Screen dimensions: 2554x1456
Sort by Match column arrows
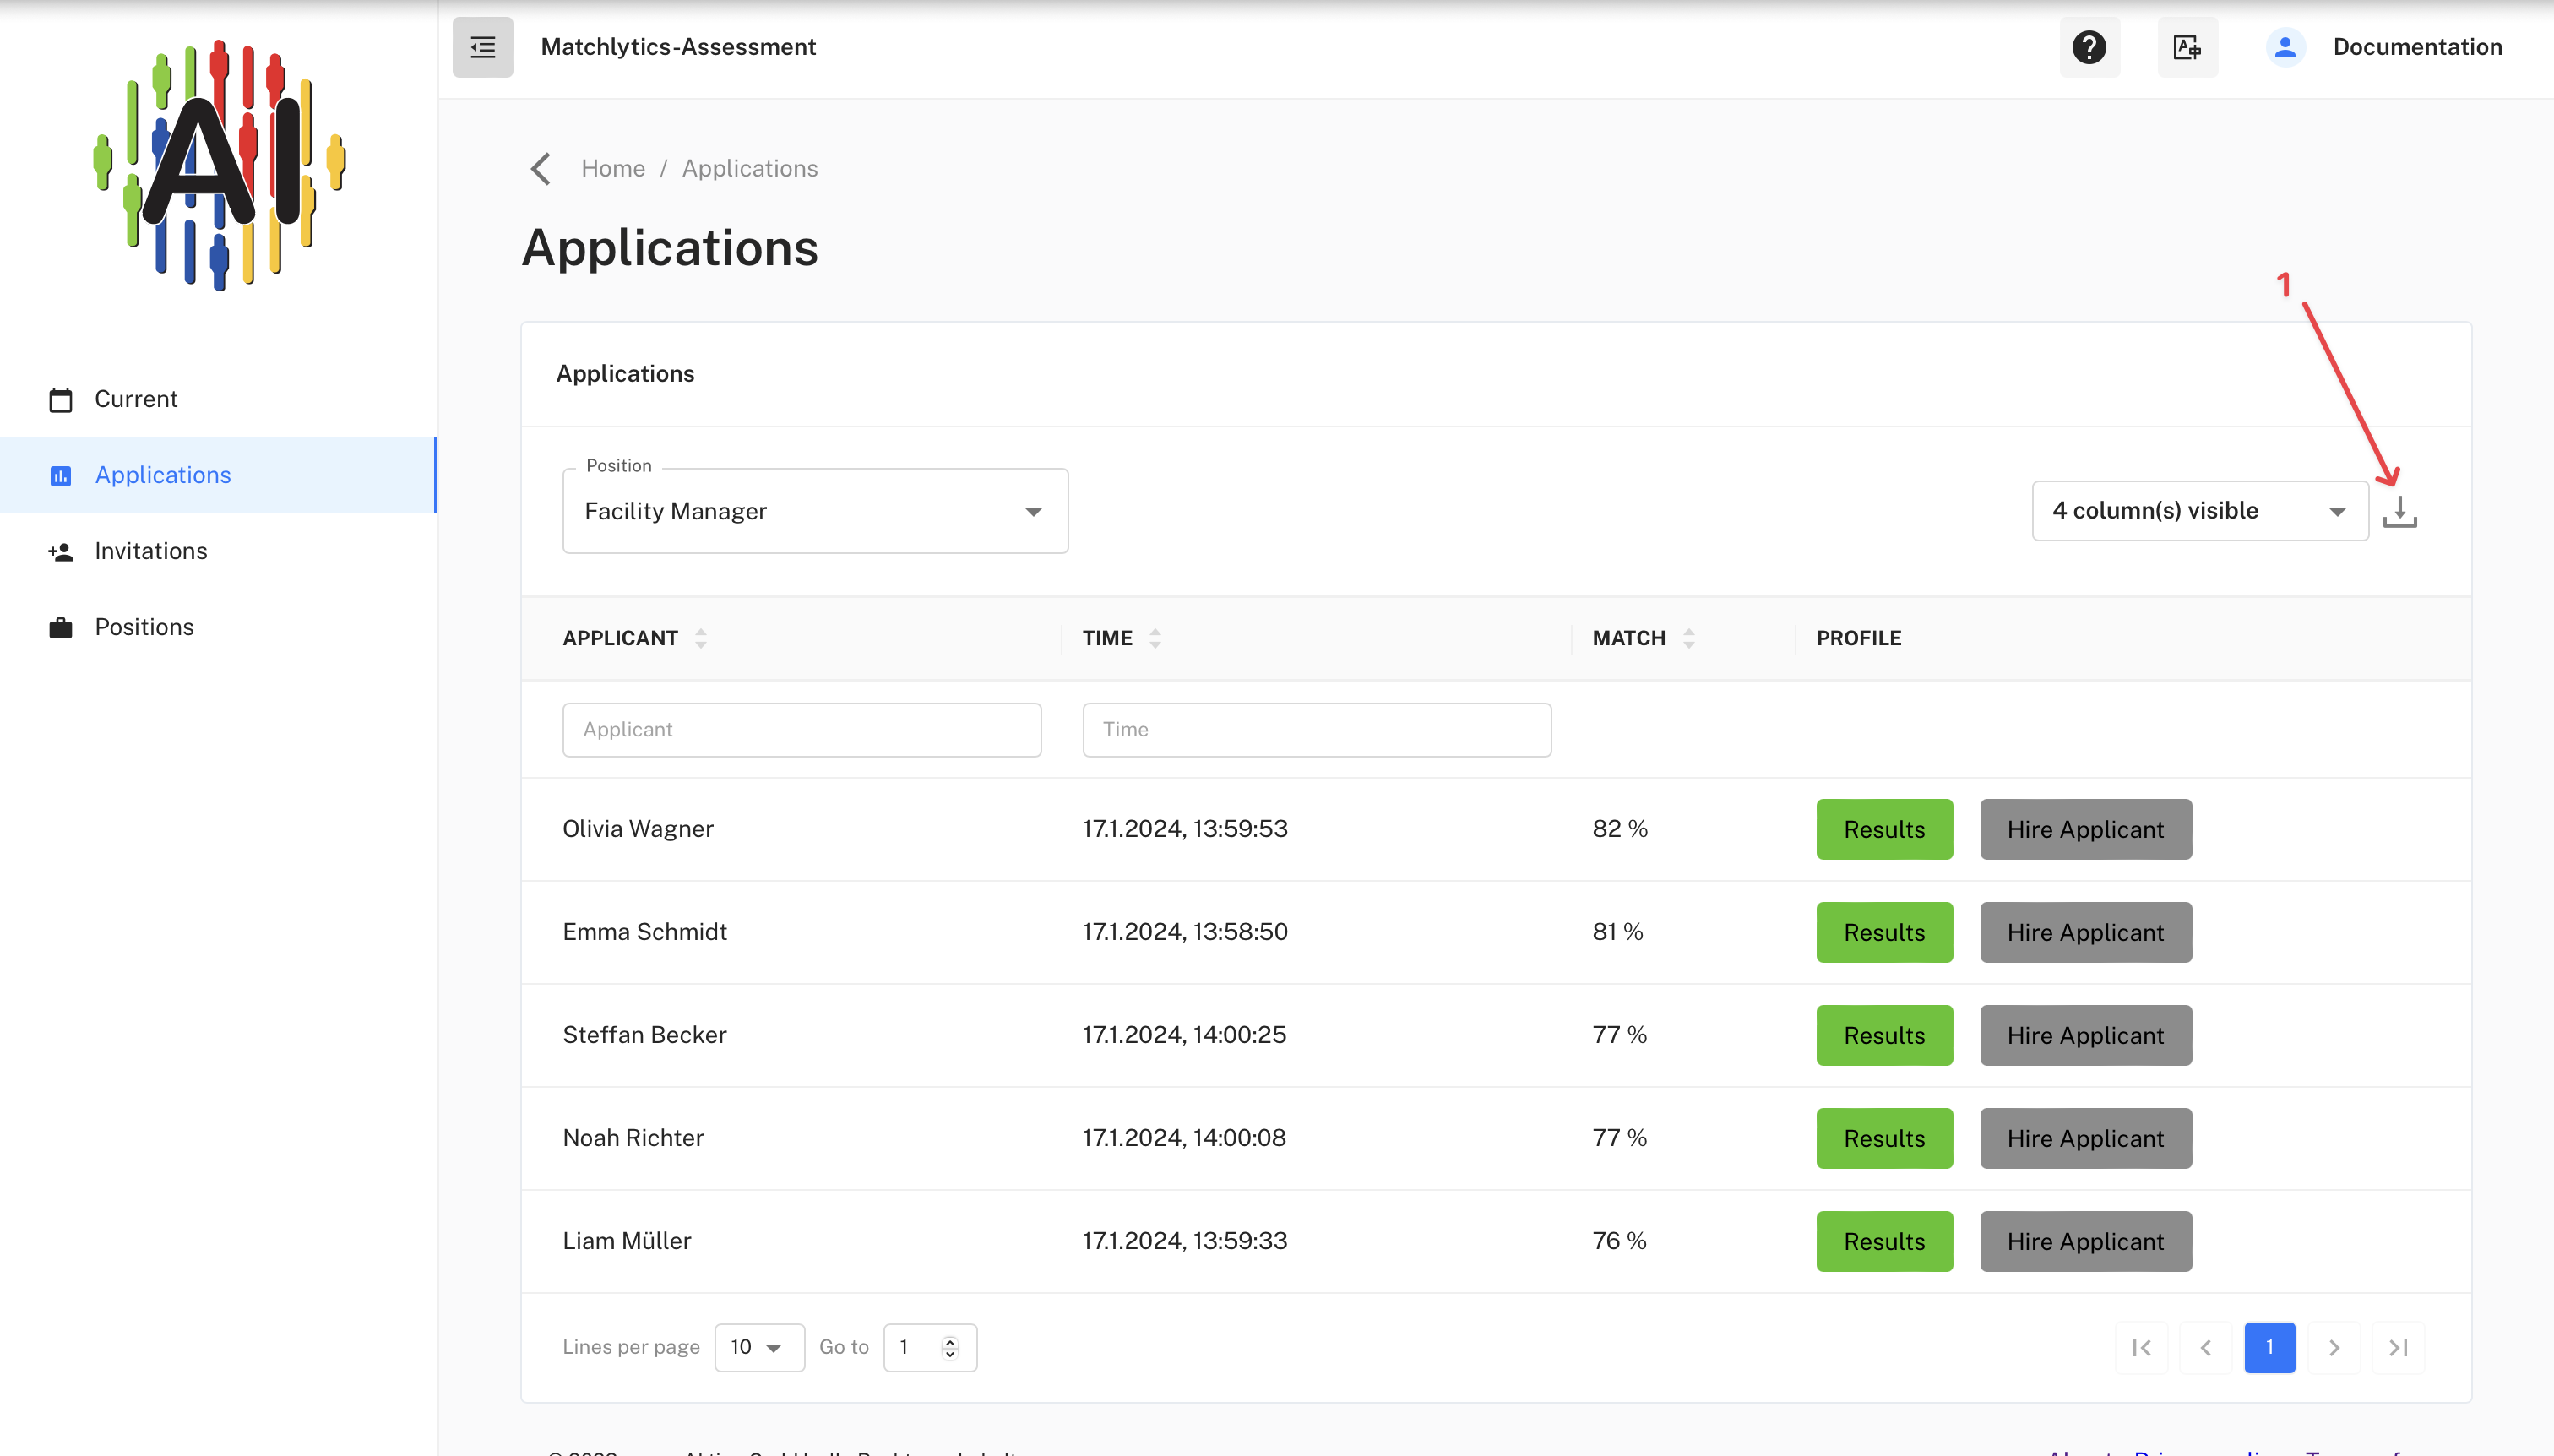pyautogui.click(x=1689, y=638)
